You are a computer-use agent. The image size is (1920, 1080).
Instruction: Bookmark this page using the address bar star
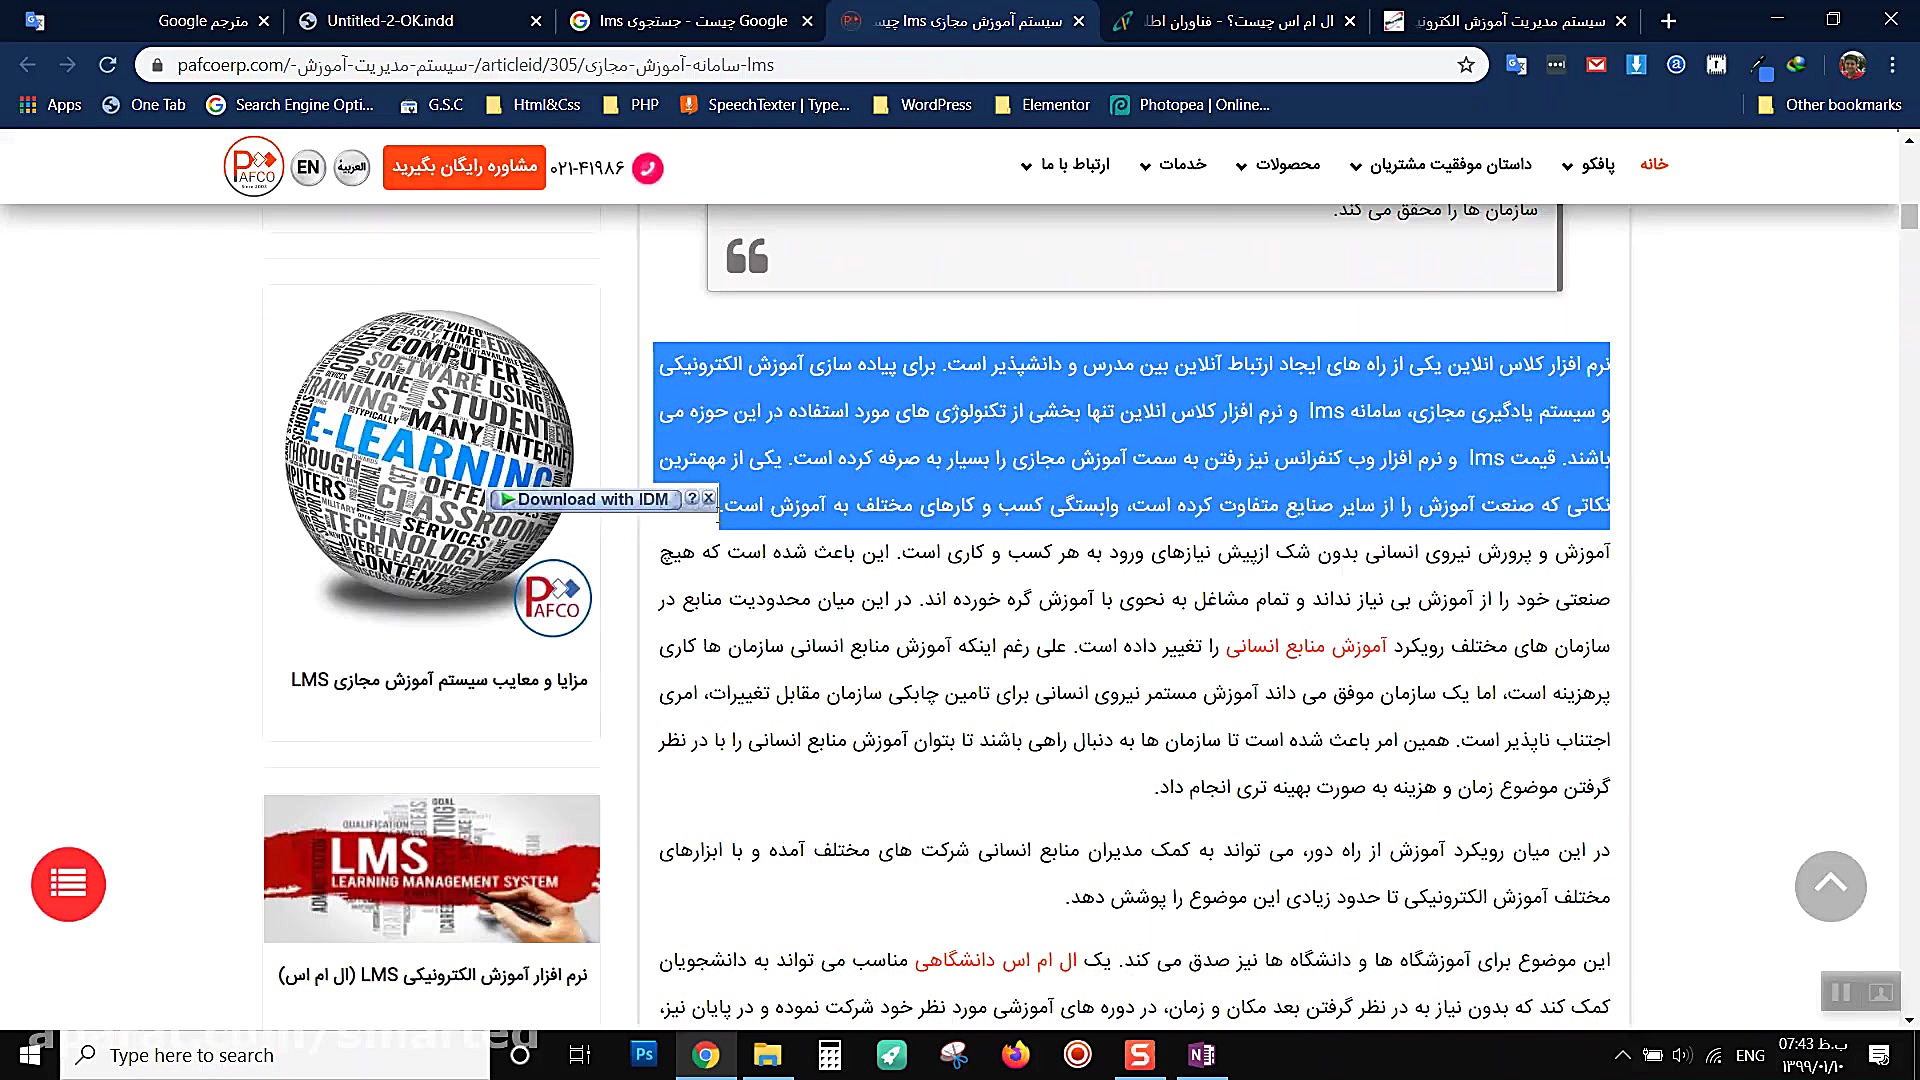[x=1464, y=64]
